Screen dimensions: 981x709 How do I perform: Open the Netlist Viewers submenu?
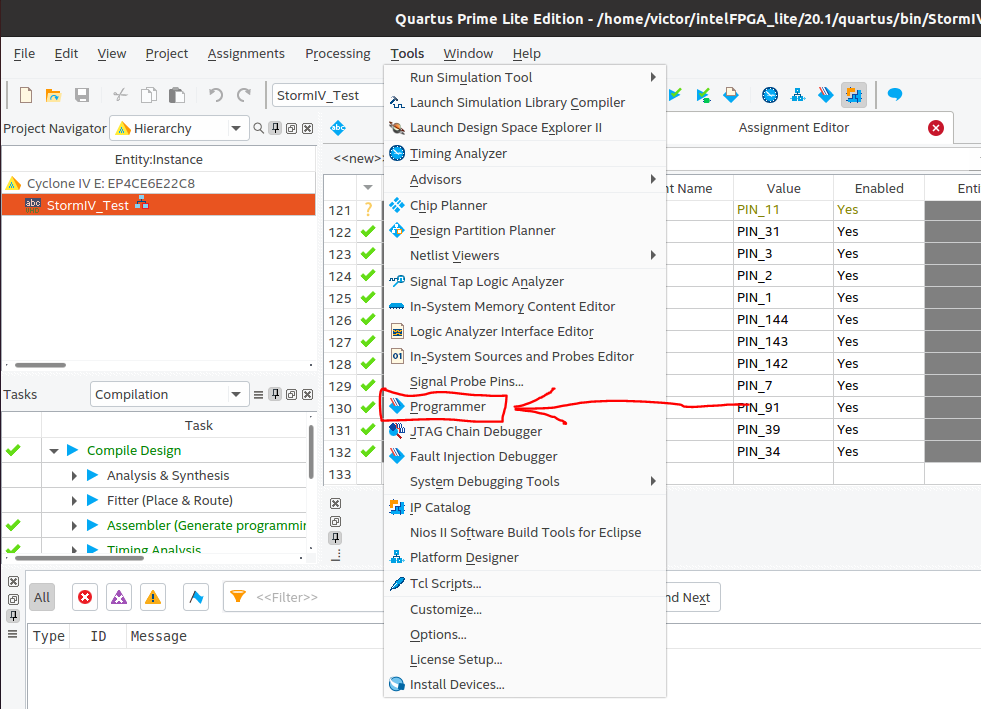point(524,255)
